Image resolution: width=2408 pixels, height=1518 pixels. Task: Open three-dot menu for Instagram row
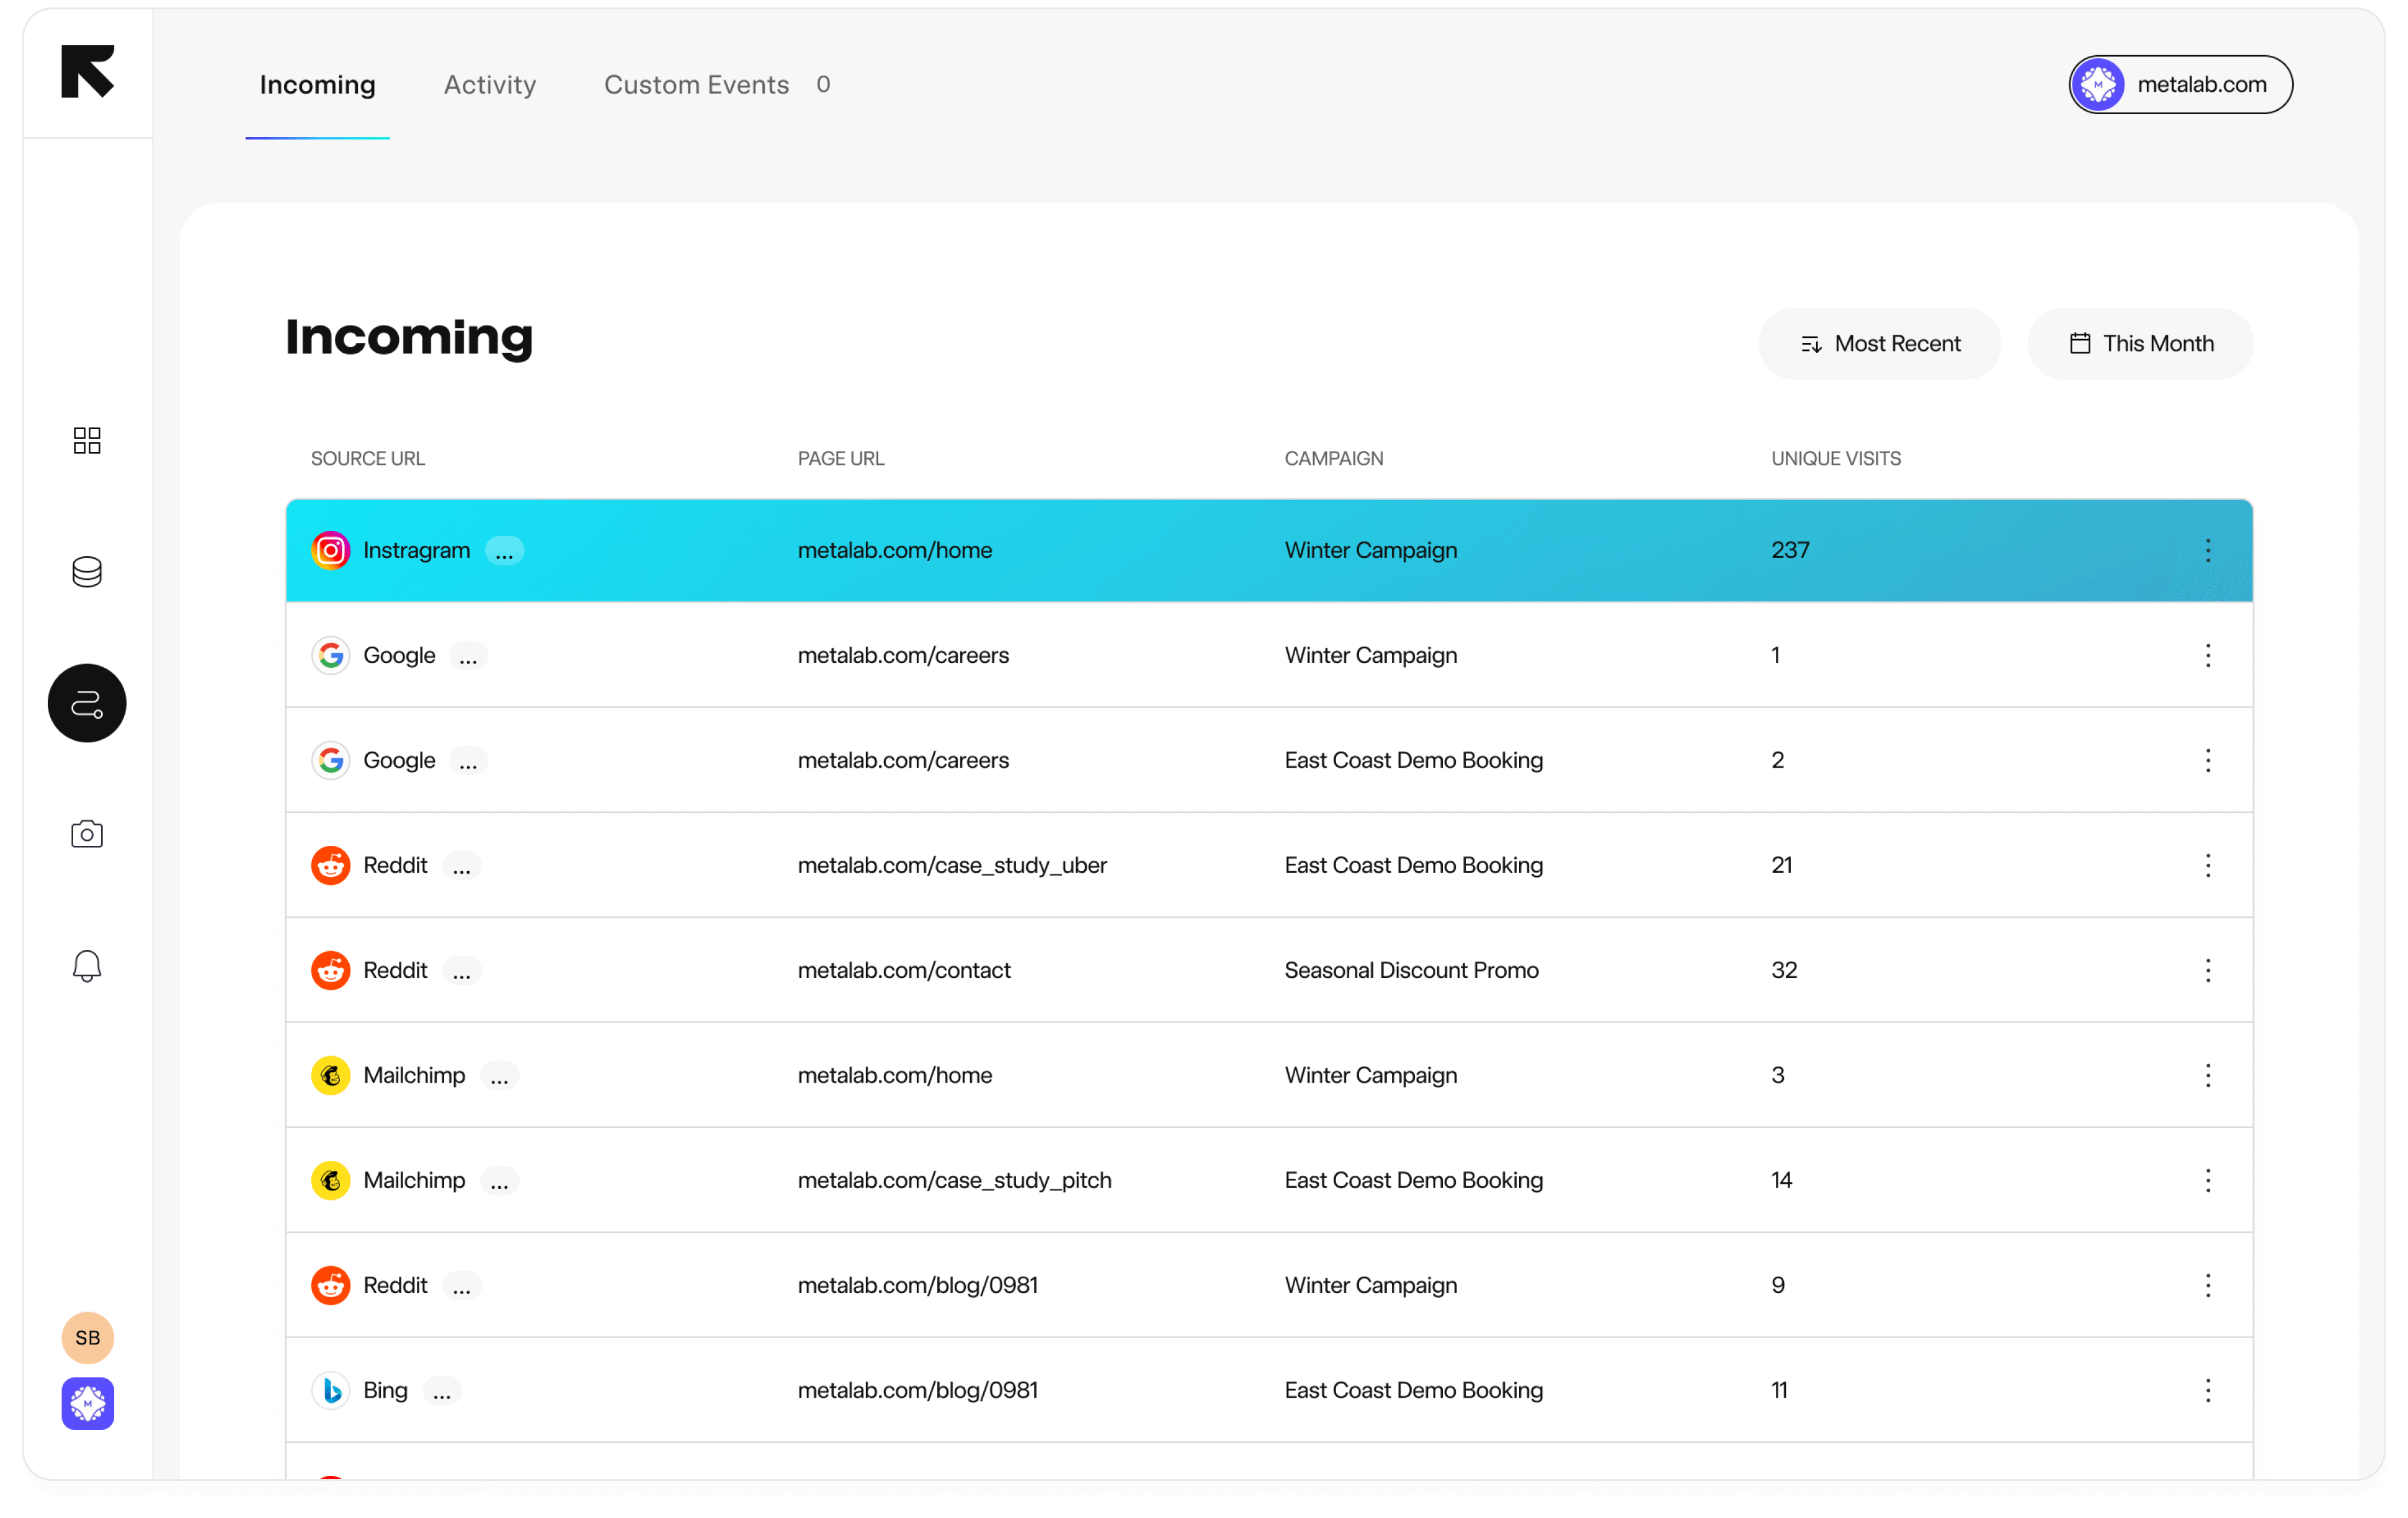2207,550
